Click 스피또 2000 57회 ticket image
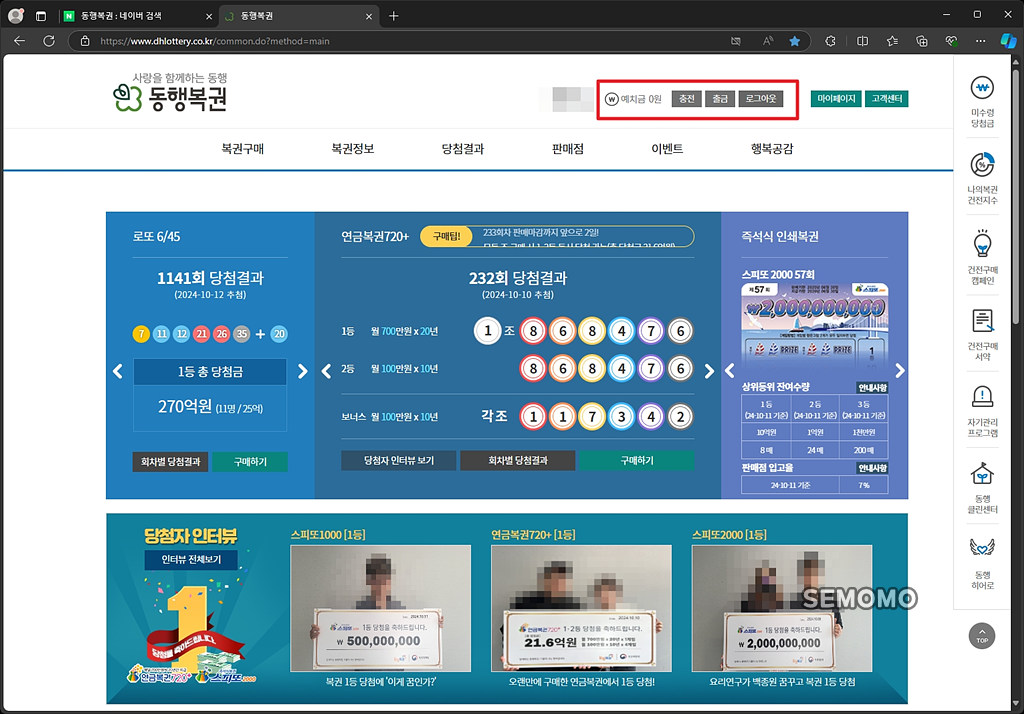This screenshot has width=1024, height=714. pyautogui.click(x=814, y=324)
